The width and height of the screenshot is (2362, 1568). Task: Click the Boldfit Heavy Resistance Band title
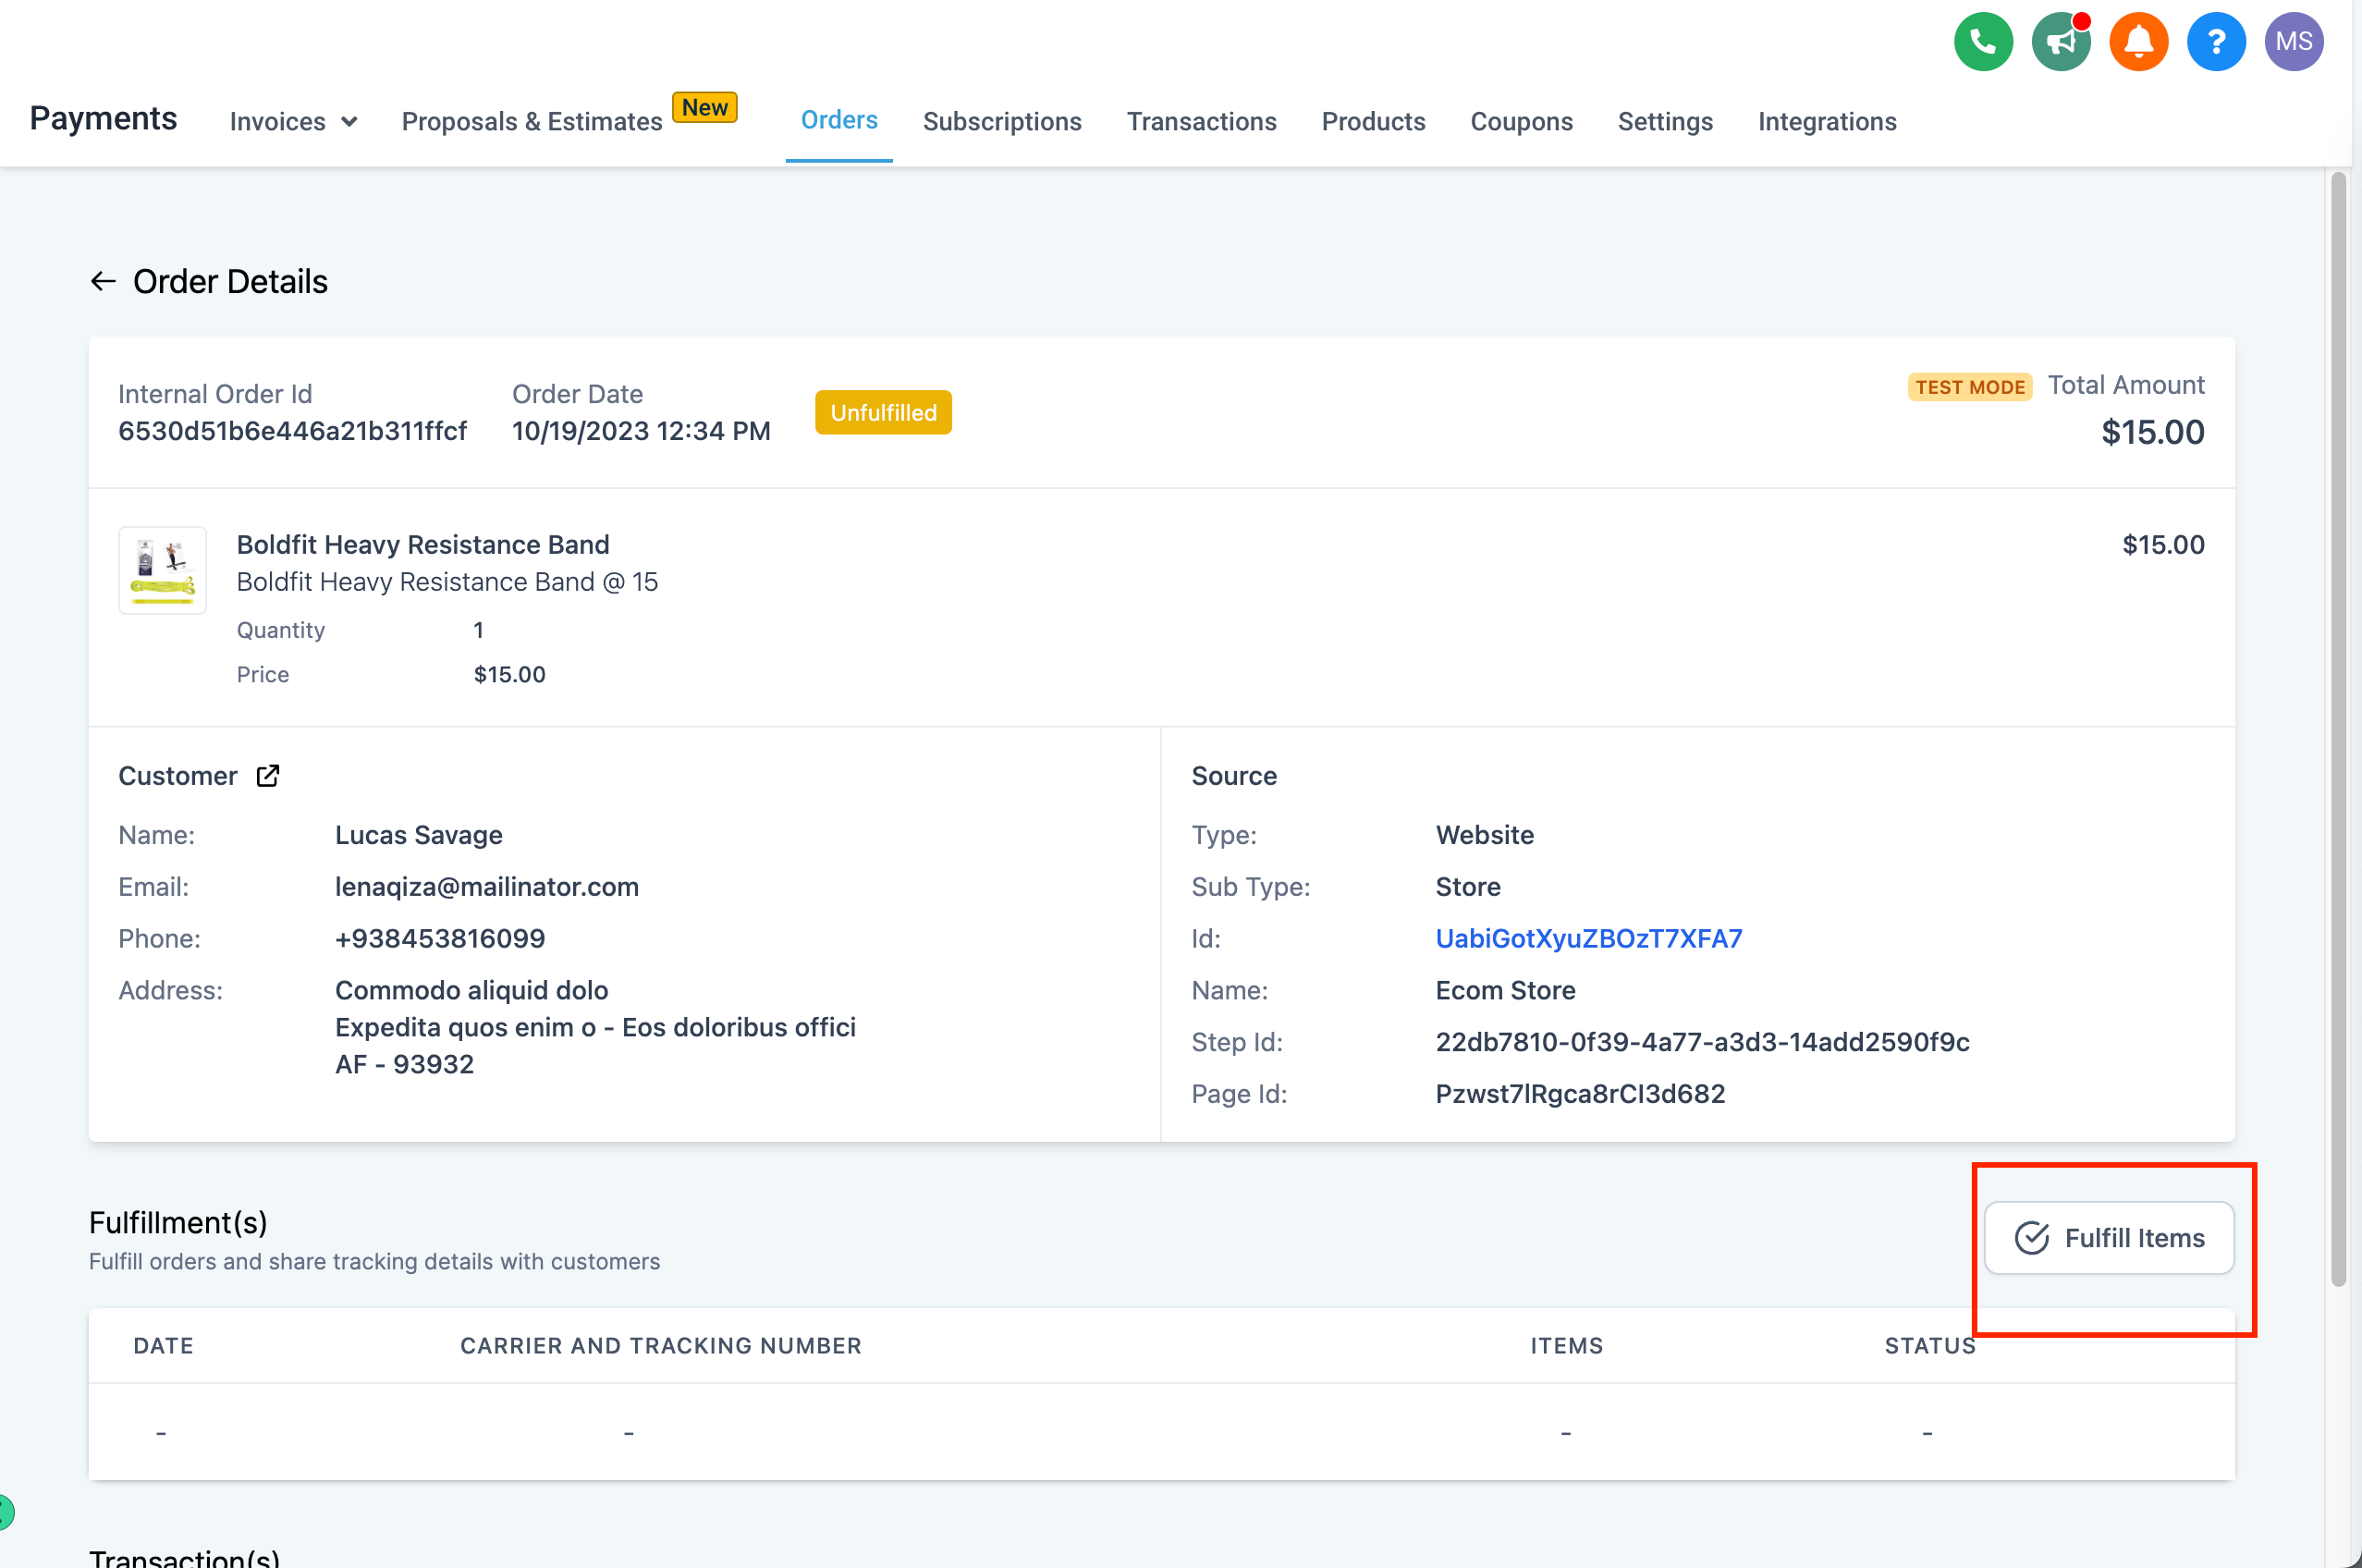[x=422, y=545]
